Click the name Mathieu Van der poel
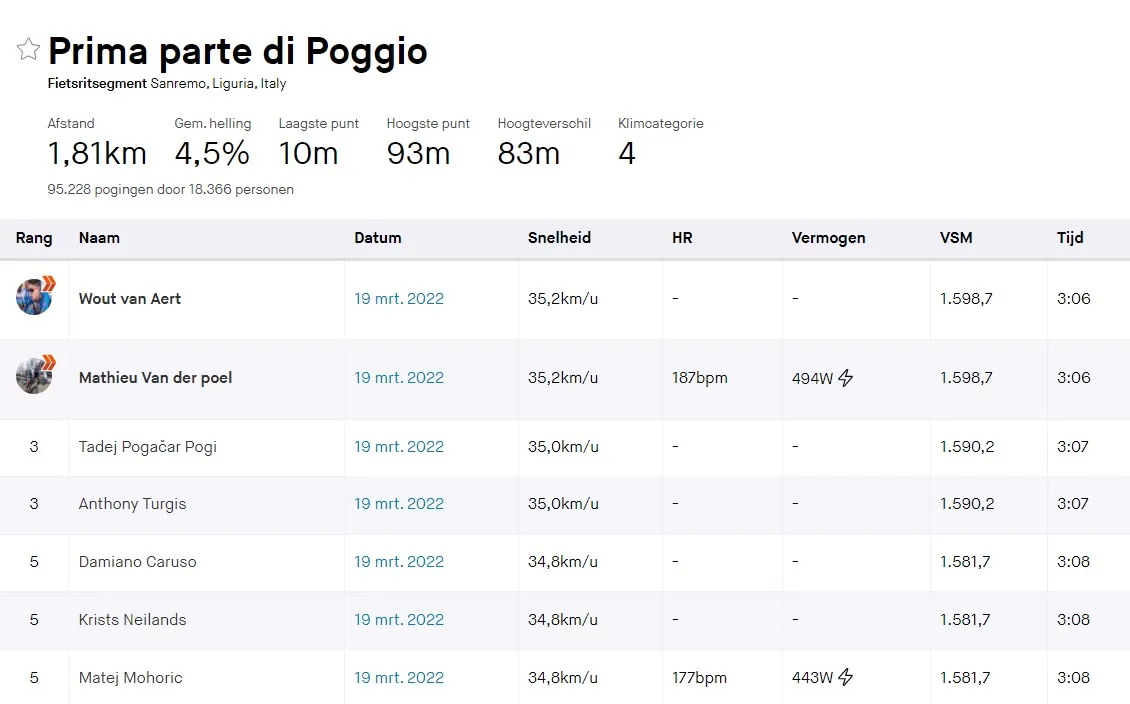The height and width of the screenshot is (704, 1130). pyautogui.click(x=155, y=378)
